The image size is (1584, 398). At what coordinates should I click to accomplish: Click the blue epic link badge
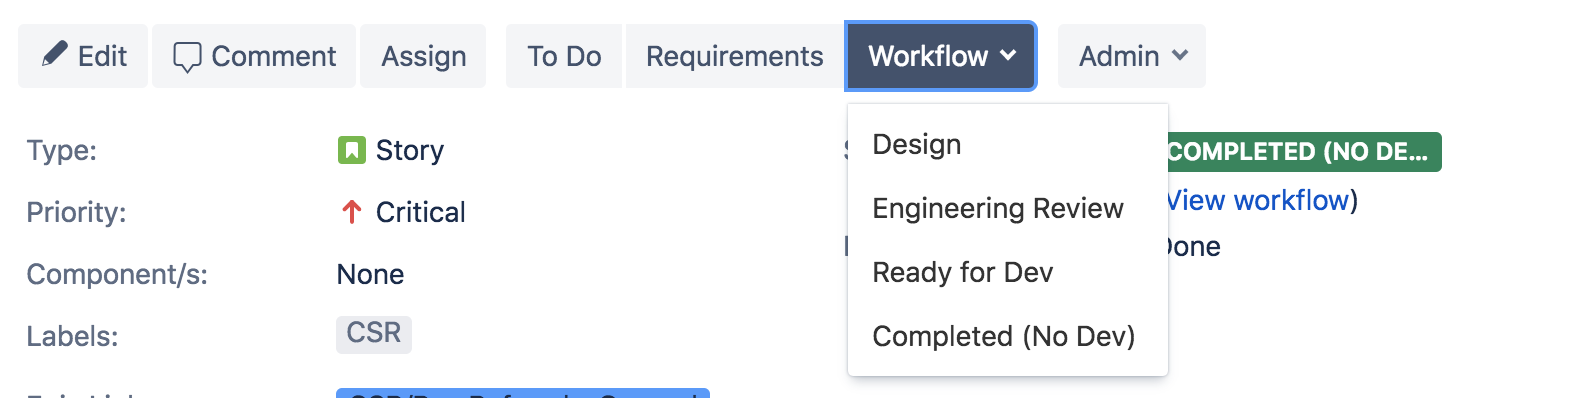pyautogui.click(x=523, y=393)
